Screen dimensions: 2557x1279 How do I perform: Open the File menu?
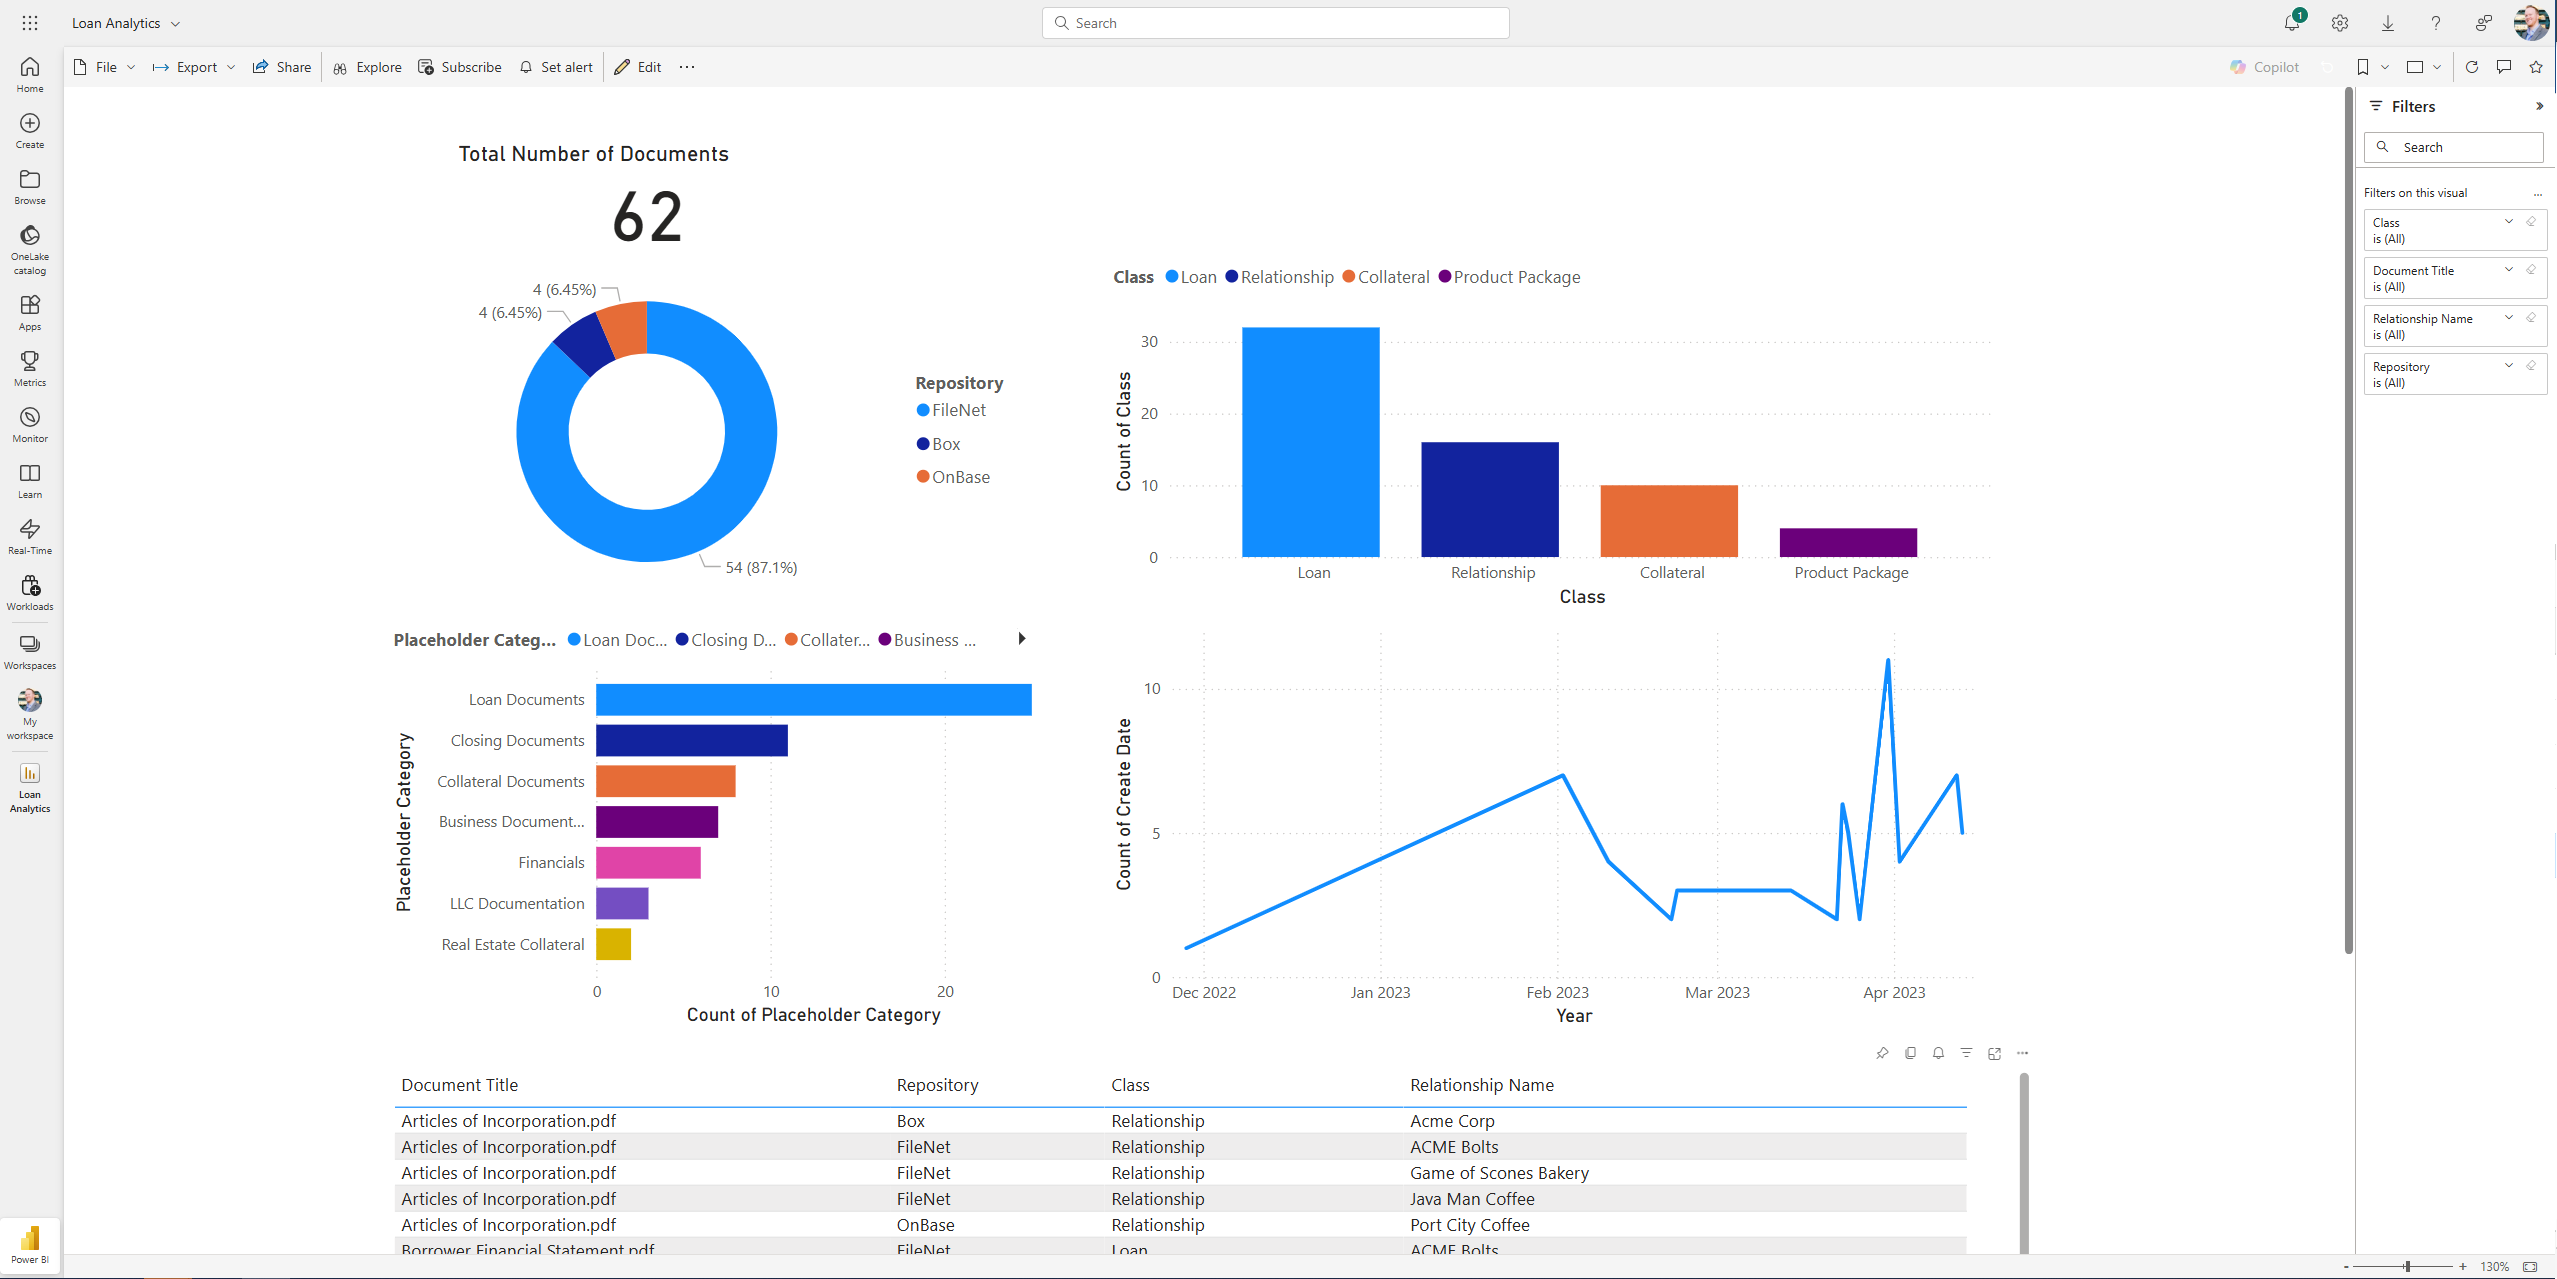point(103,66)
